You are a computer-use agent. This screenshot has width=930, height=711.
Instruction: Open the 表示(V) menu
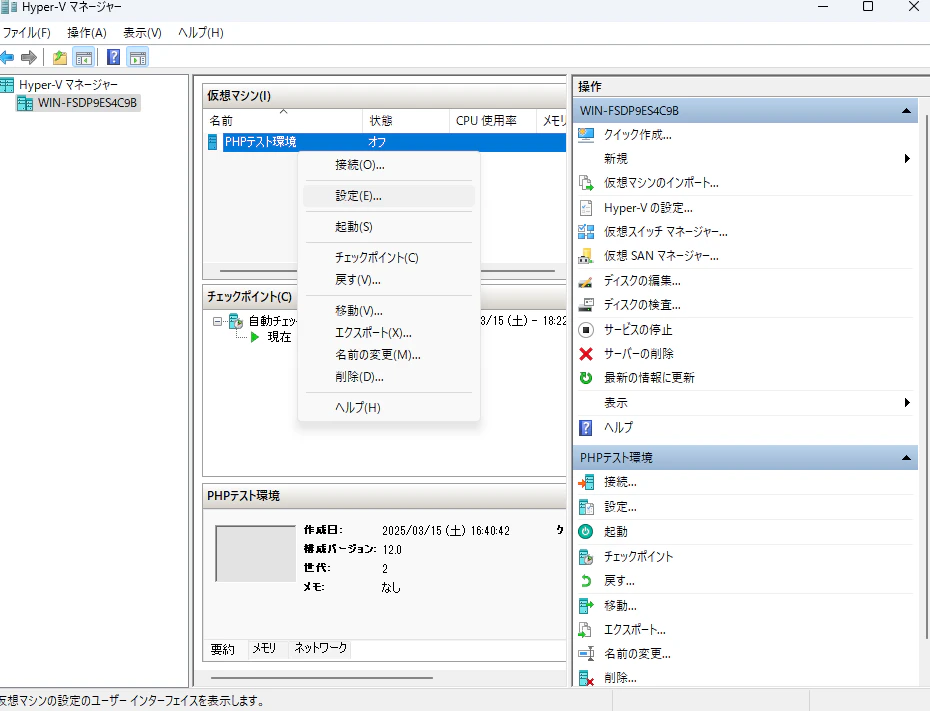pos(142,33)
